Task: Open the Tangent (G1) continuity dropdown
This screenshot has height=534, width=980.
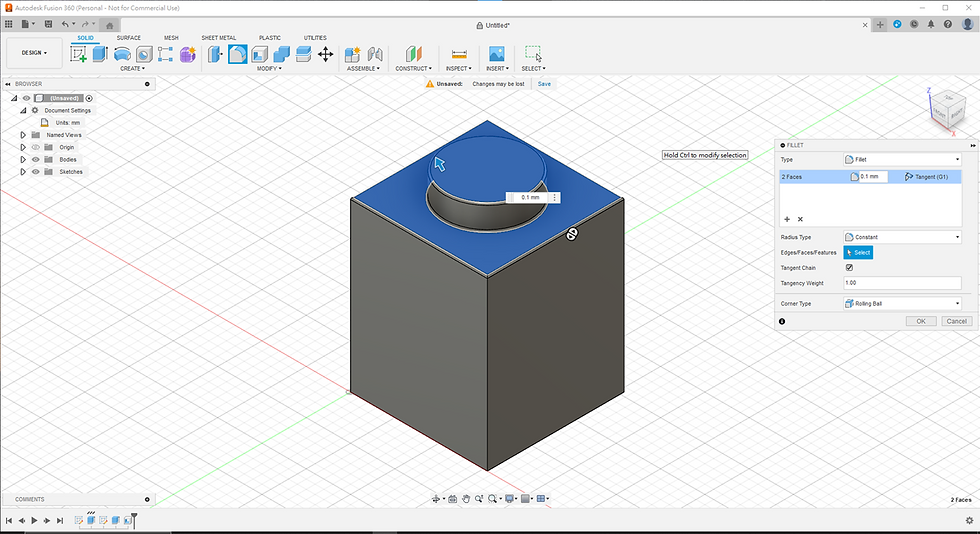Action: [926, 177]
